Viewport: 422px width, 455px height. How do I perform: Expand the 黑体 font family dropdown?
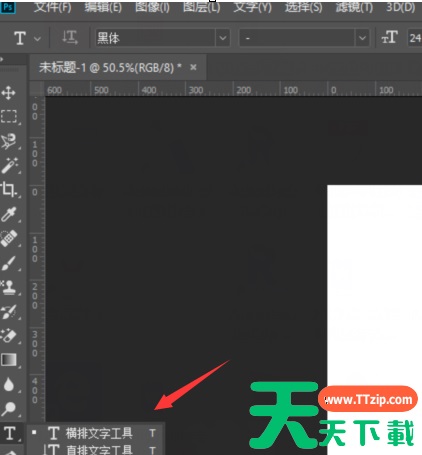223,38
